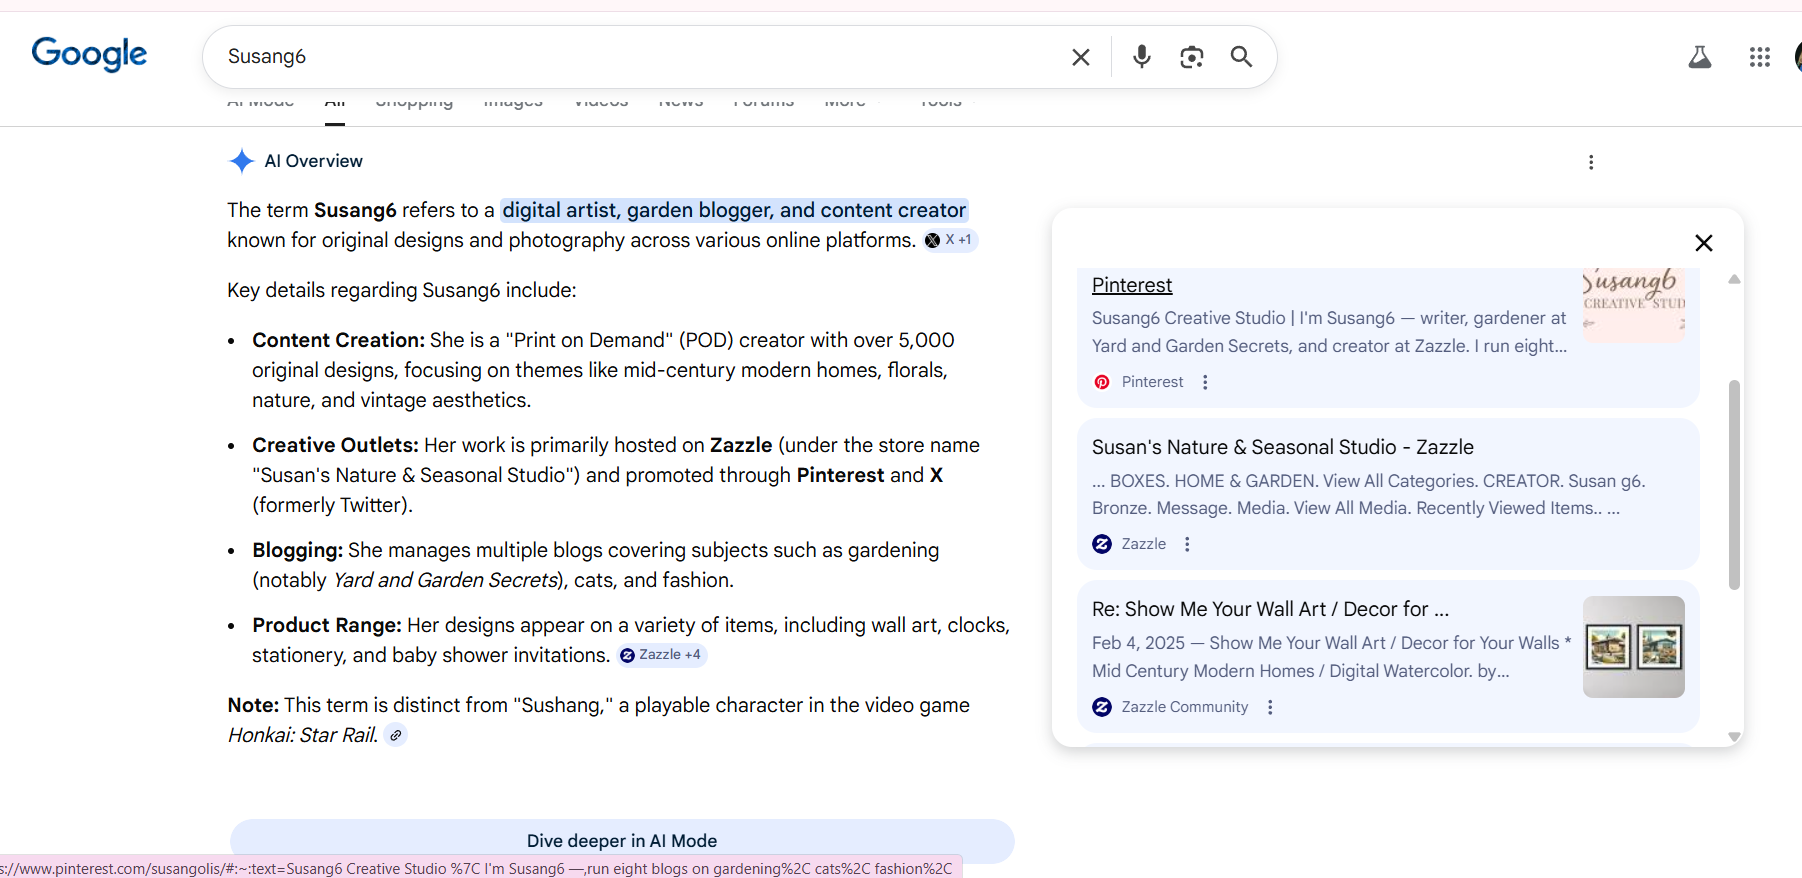Viewport: 1802px width, 878px height.
Task: Submit search with the magnifier icon
Action: point(1241,57)
